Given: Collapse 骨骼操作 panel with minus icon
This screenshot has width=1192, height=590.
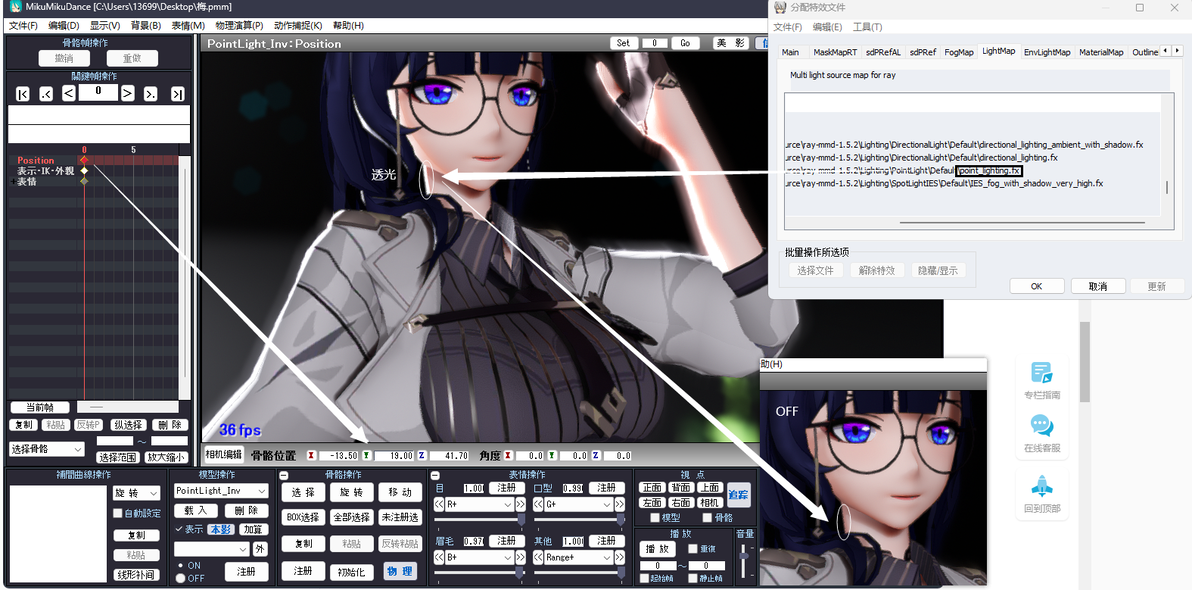Looking at the screenshot, I should click(284, 475).
